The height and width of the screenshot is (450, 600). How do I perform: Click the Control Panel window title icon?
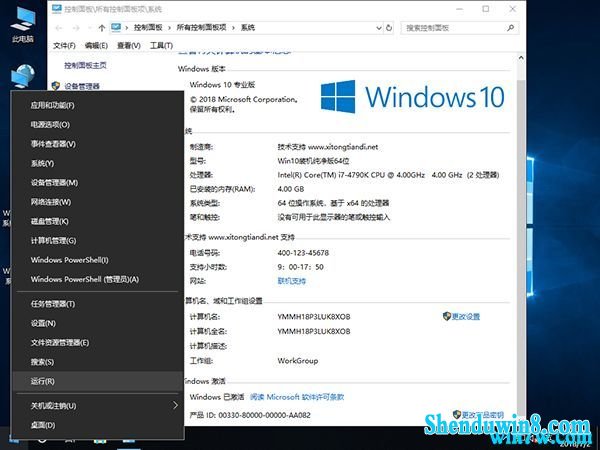tap(57, 8)
